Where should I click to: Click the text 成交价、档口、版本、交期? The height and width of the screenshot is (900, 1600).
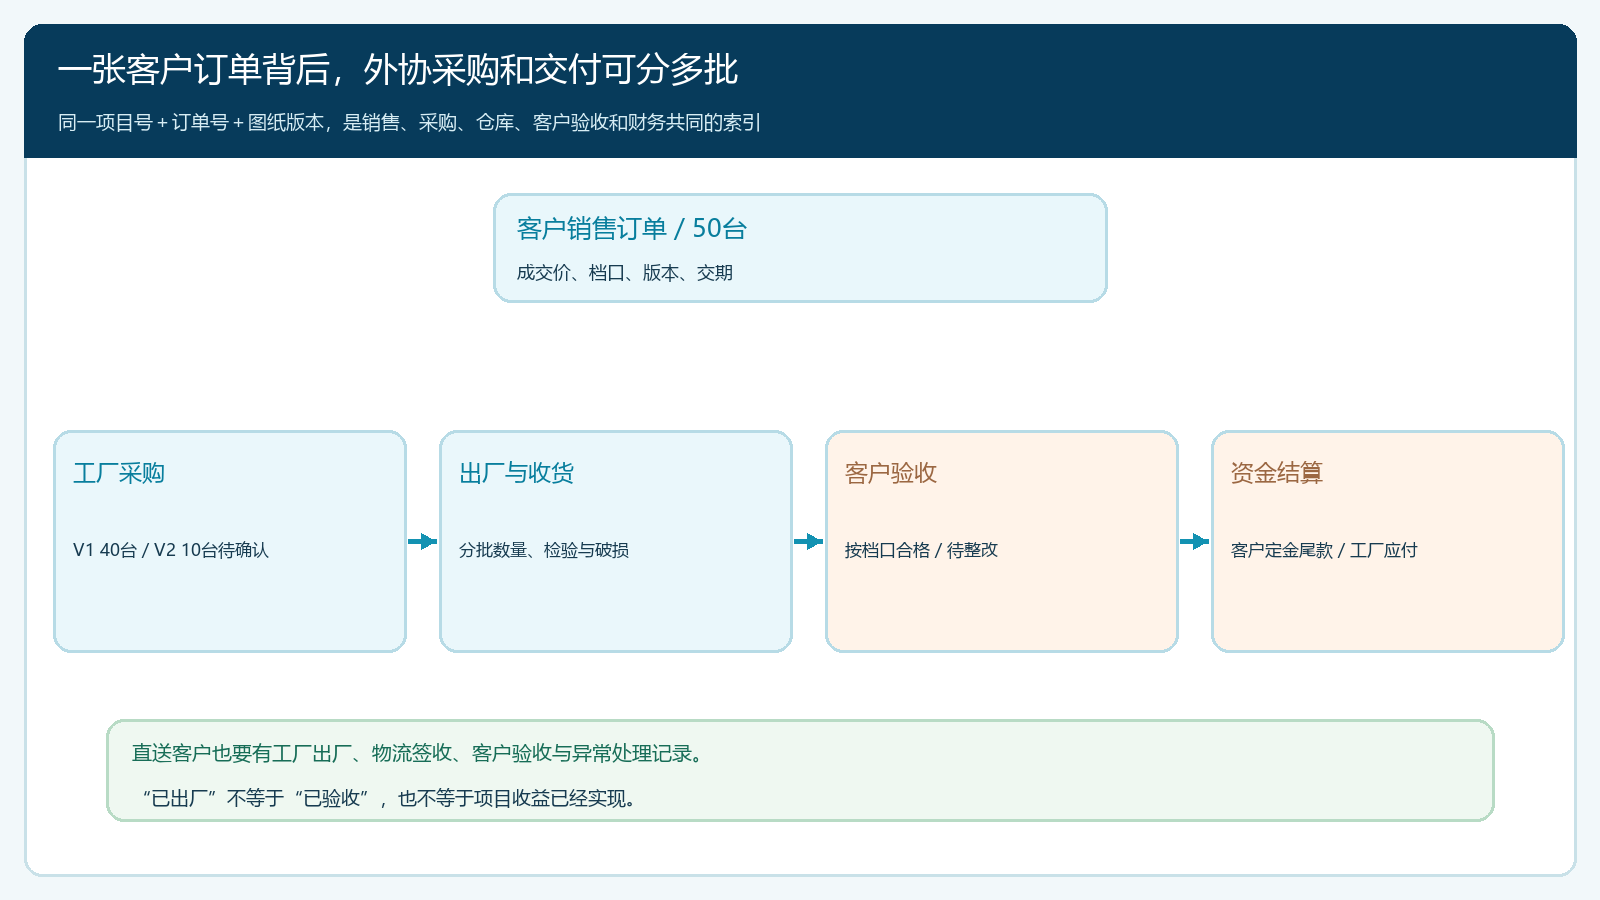[625, 273]
